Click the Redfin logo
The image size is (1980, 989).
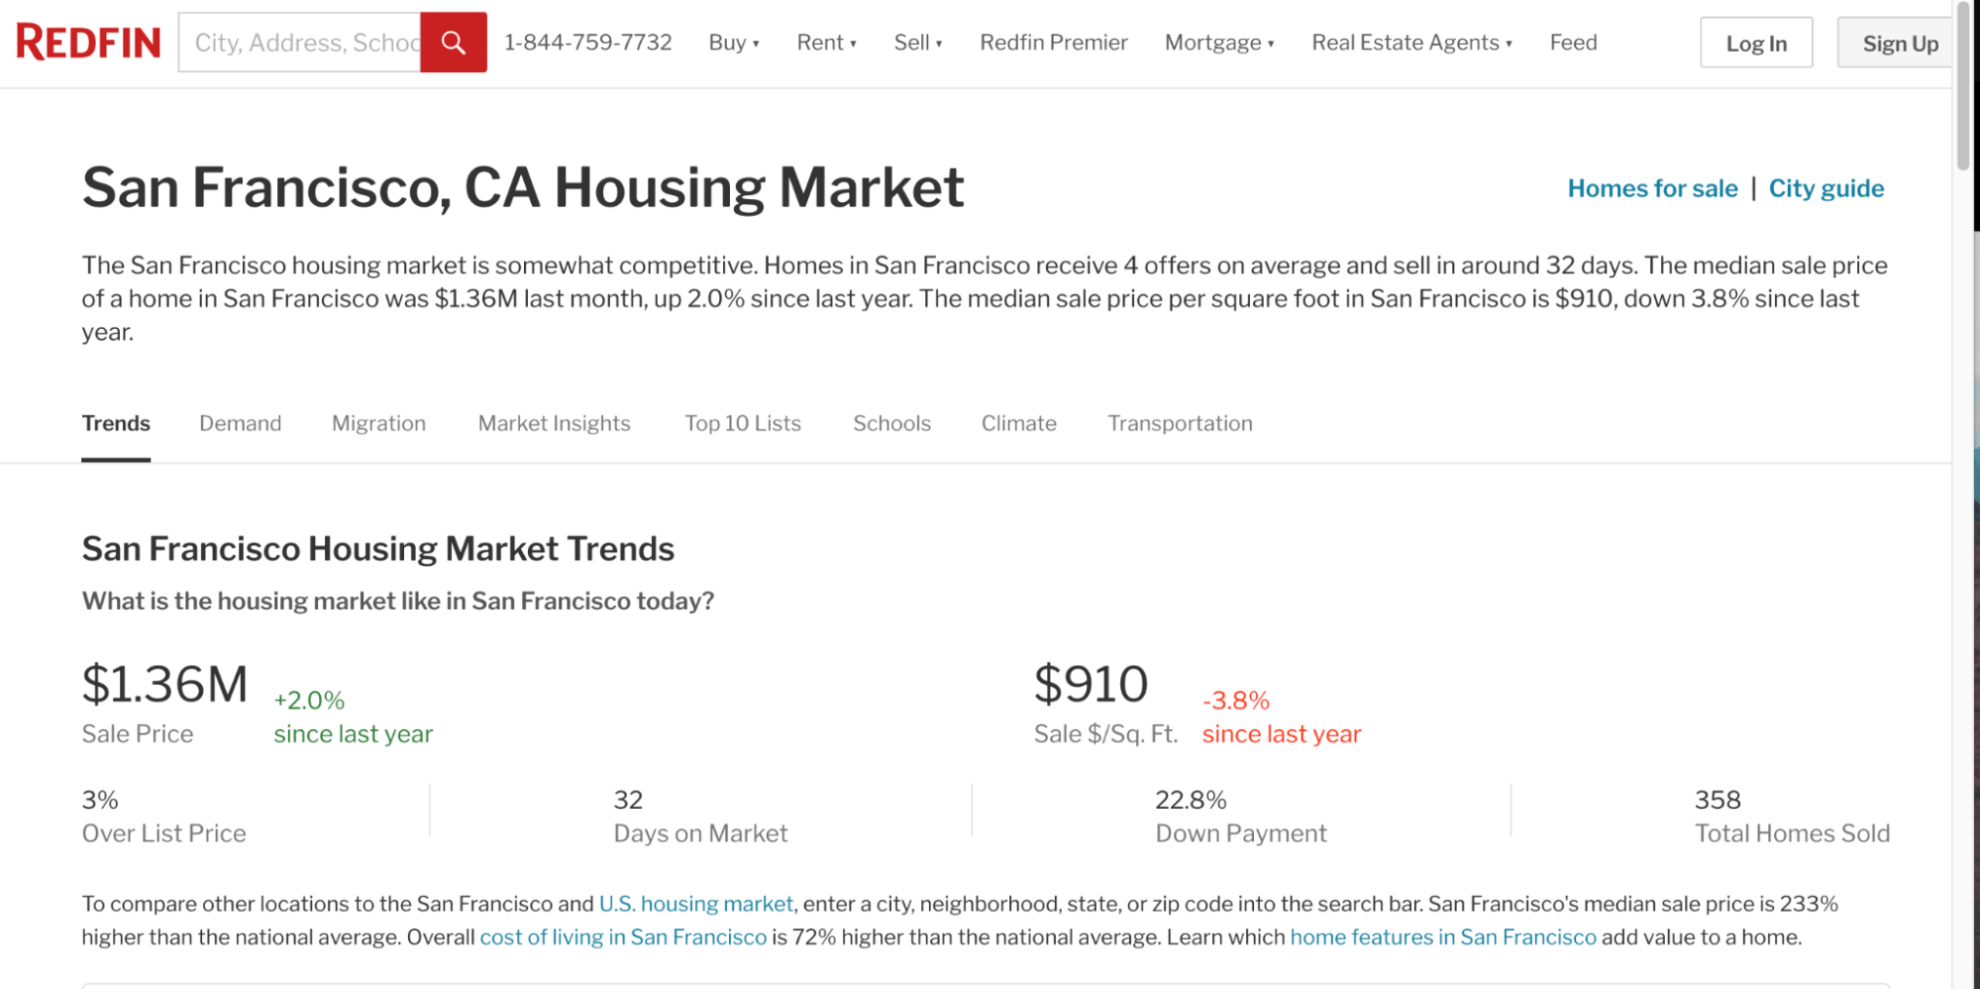pyautogui.click(x=87, y=42)
